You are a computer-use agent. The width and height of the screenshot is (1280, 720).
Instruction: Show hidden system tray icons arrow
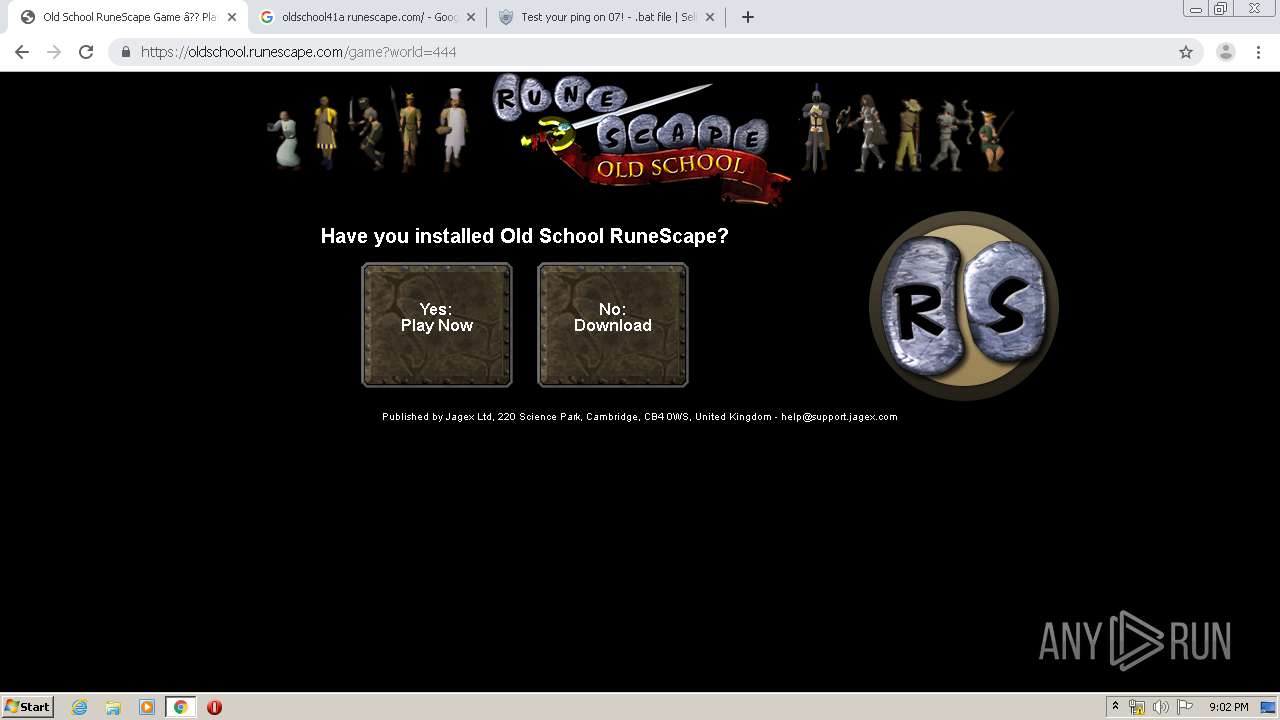(x=1115, y=707)
